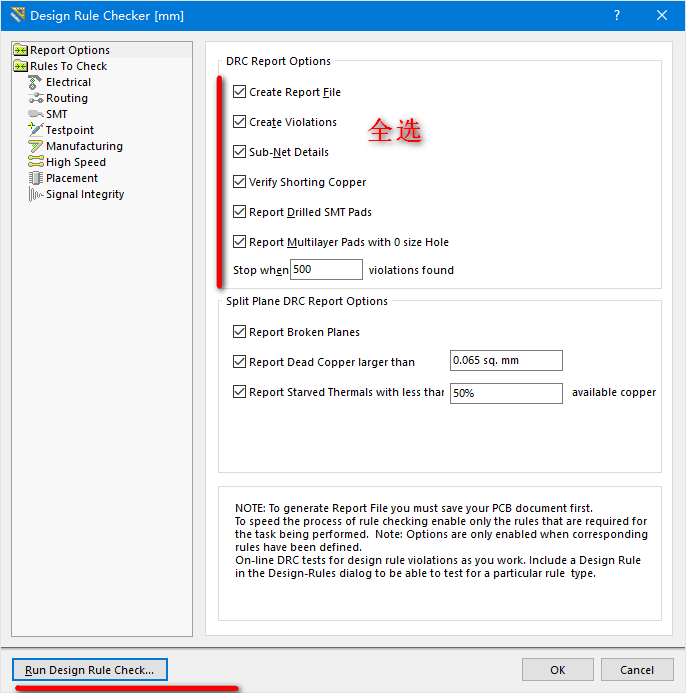
Task: Click the Signal Integrity rules icon
Action: click(x=36, y=194)
